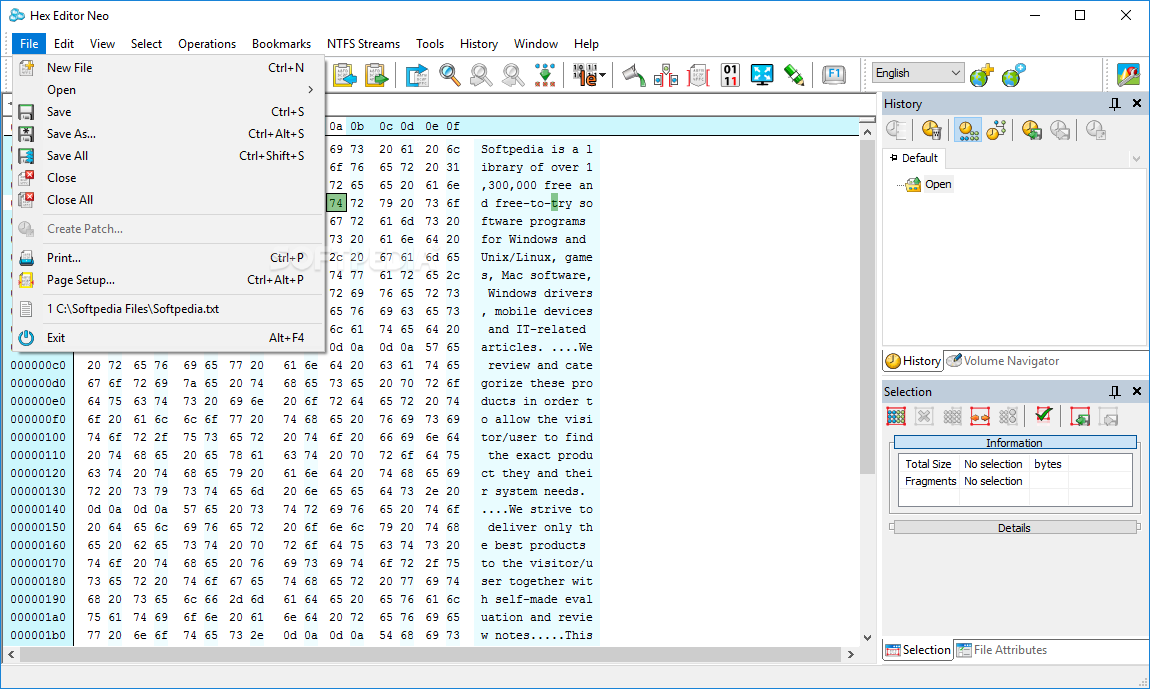Choose Exit from the File menu

(169, 338)
